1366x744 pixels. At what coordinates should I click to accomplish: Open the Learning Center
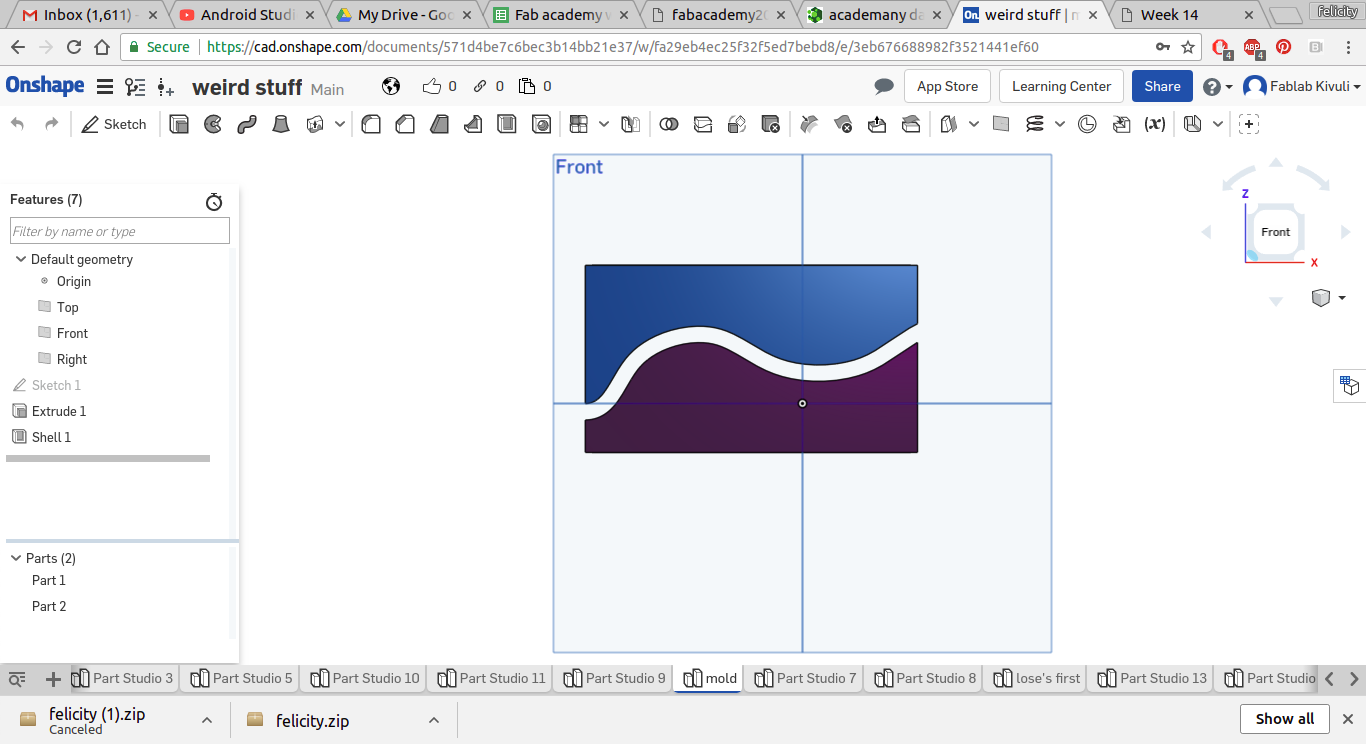coord(1061,86)
